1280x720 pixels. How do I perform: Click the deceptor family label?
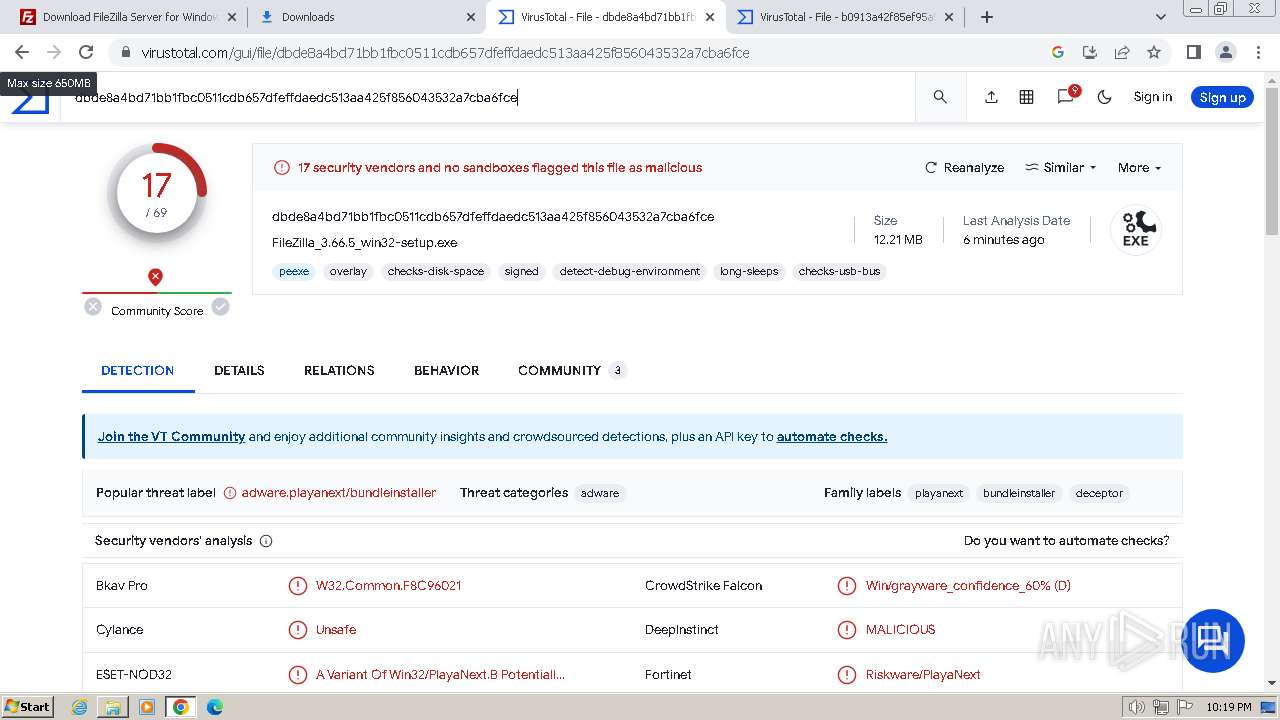(1099, 493)
